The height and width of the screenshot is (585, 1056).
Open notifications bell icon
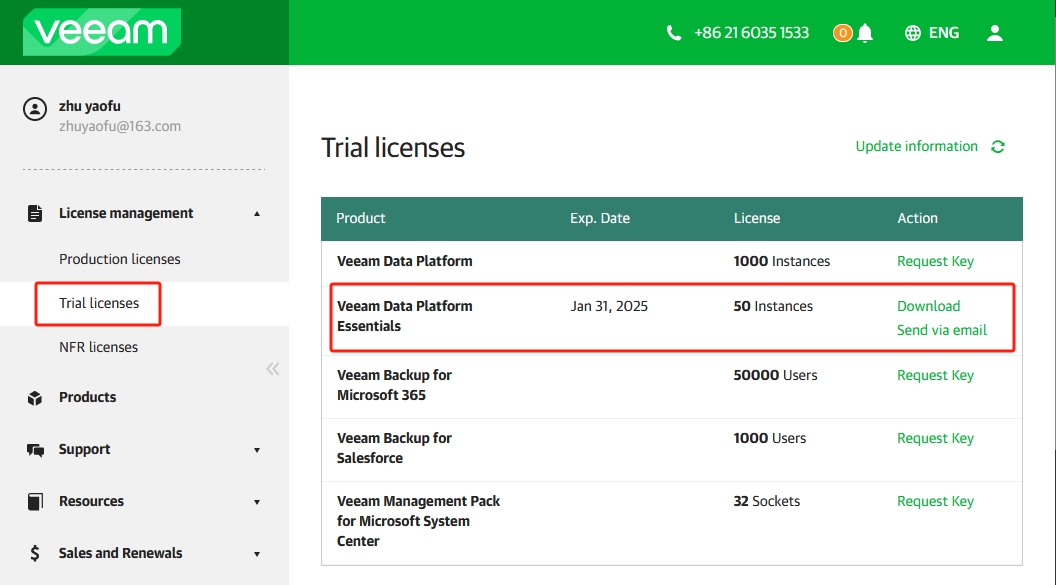click(x=865, y=33)
